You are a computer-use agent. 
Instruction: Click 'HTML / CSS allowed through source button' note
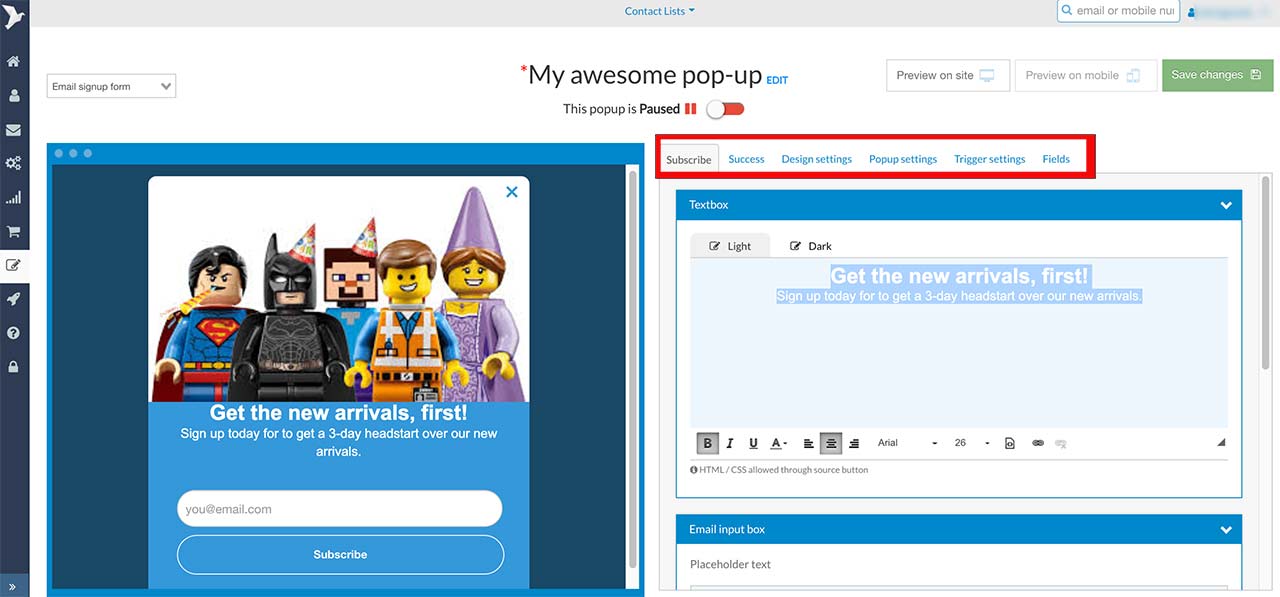tap(779, 470)
